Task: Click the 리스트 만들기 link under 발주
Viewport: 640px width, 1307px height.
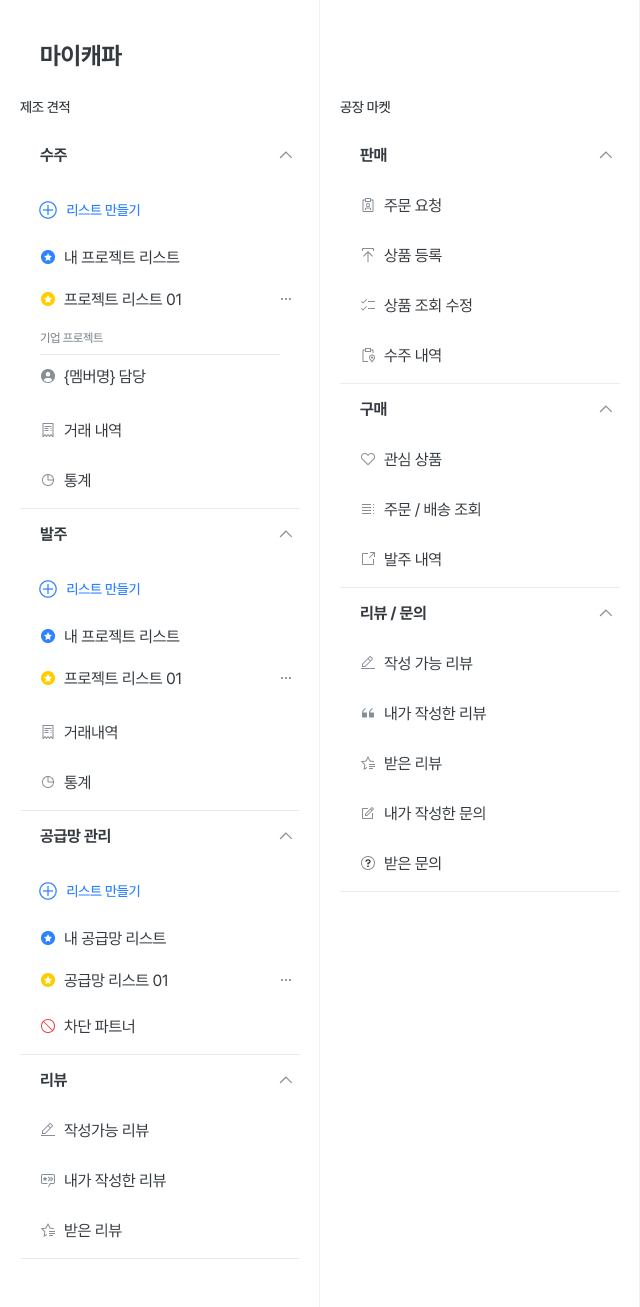Action: point(94,589)
